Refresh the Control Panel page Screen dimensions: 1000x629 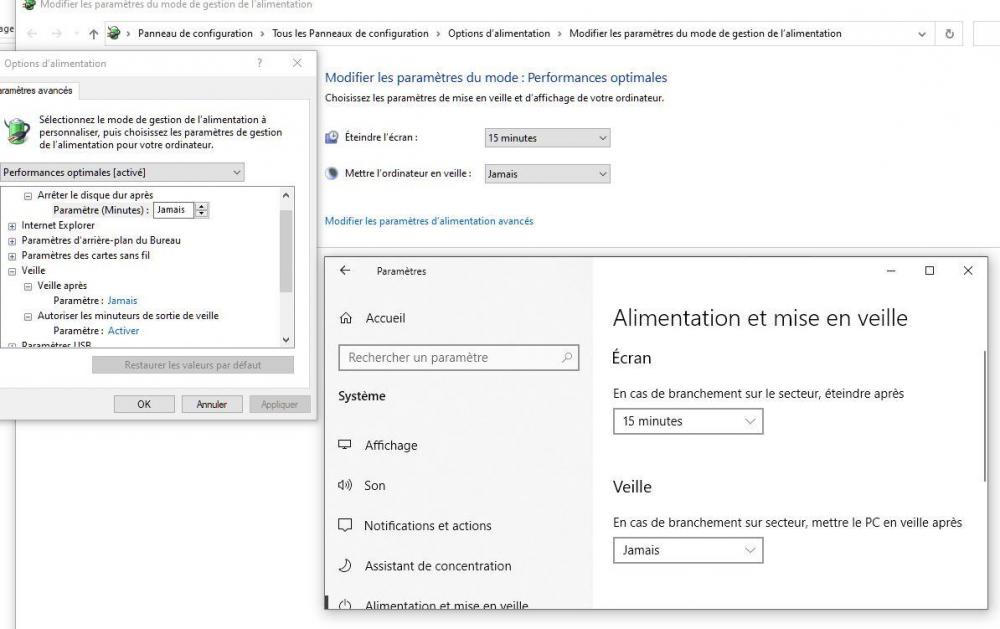949,34
